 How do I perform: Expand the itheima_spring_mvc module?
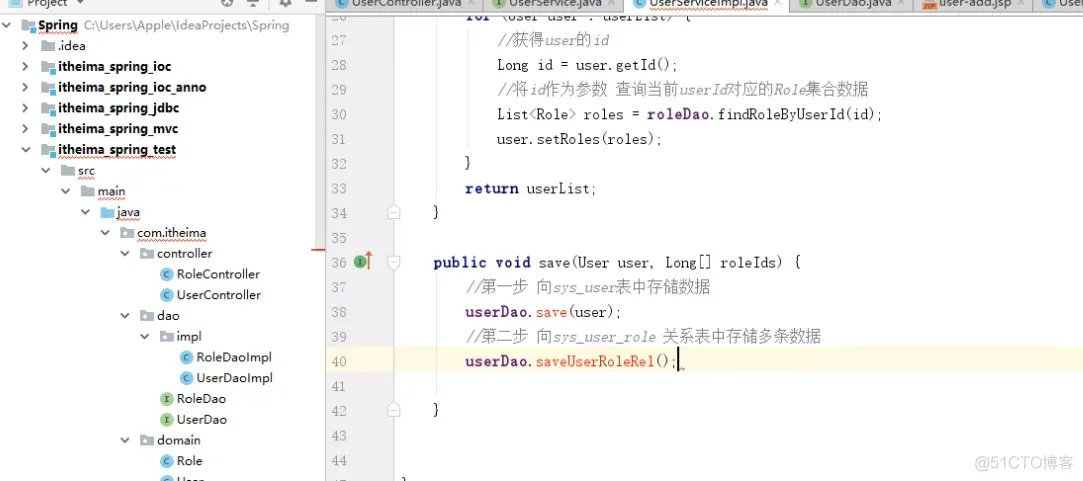pyautogui.click(x=26, y=129)
